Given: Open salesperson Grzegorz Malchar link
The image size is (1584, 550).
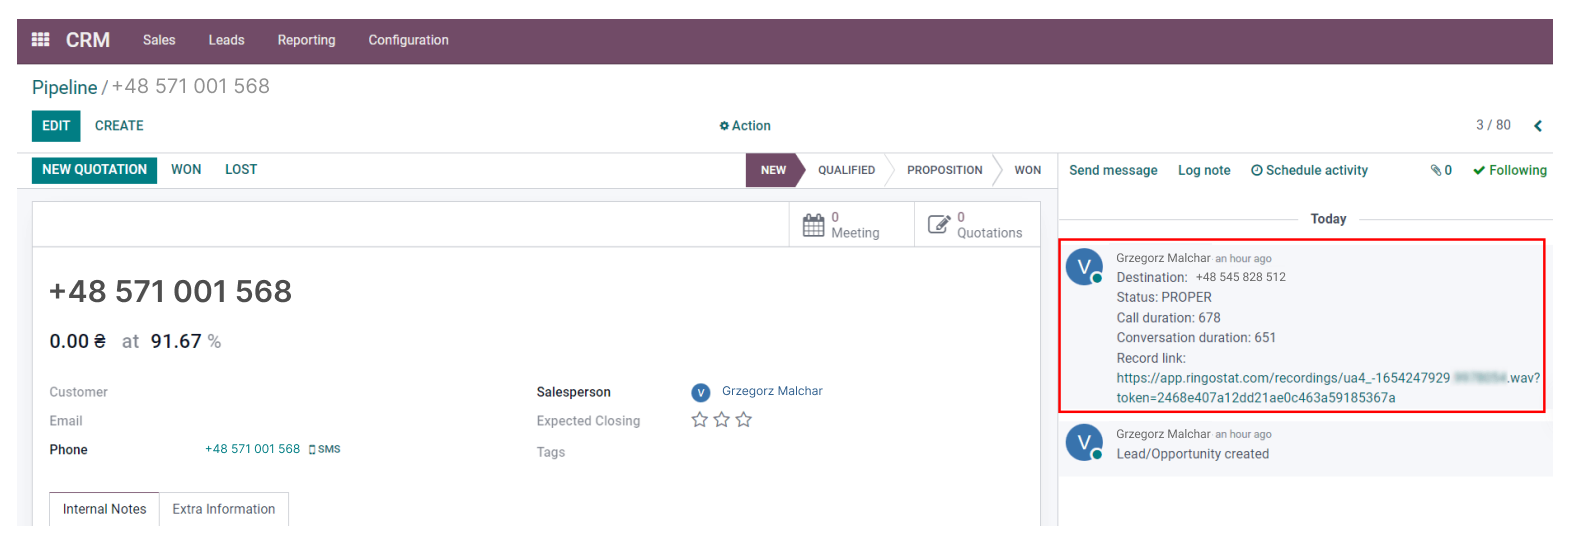Looking at the screenshot, I should 772,391.
